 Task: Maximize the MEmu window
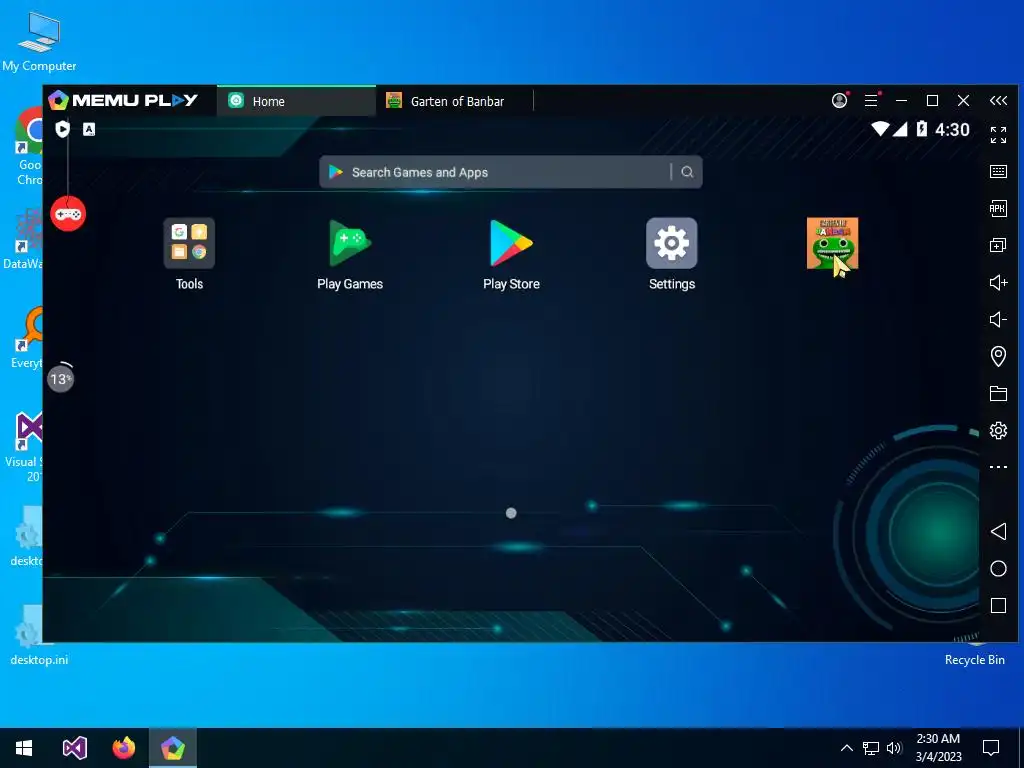pos(933,100)
